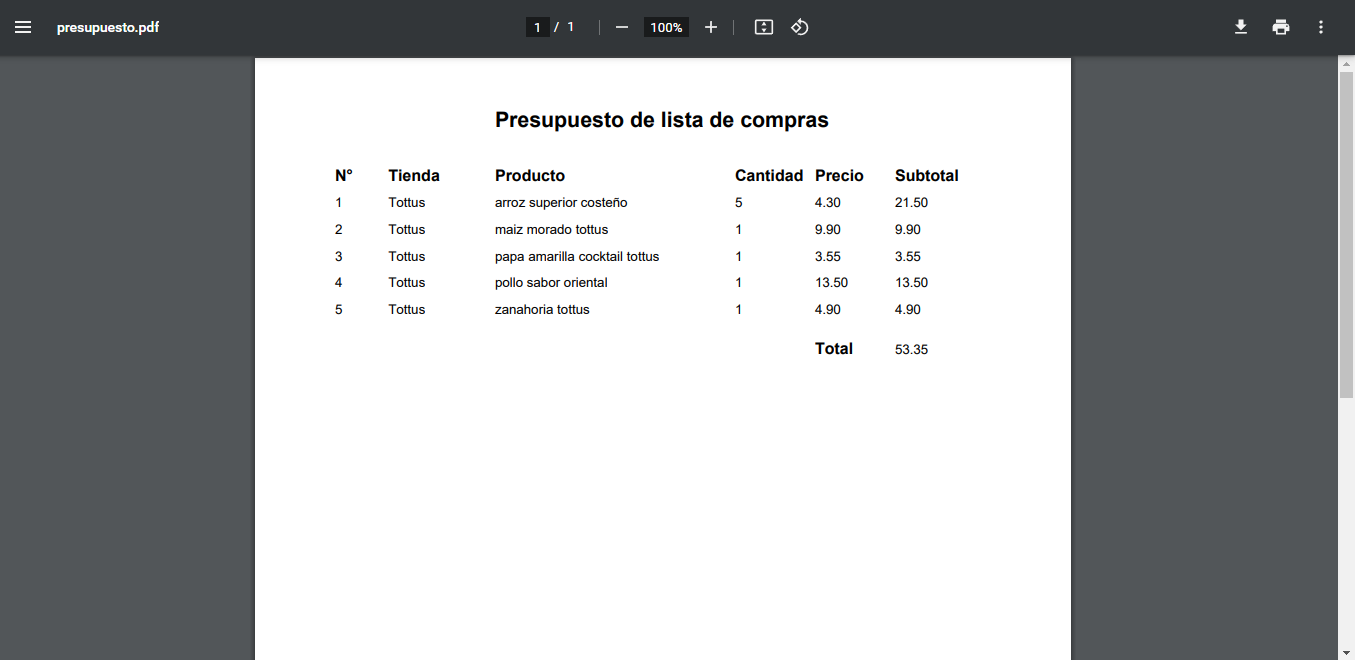Open the sidebar hamburger menu
This screenshot has width=1355, height=660.
click(x=23, y=27)
